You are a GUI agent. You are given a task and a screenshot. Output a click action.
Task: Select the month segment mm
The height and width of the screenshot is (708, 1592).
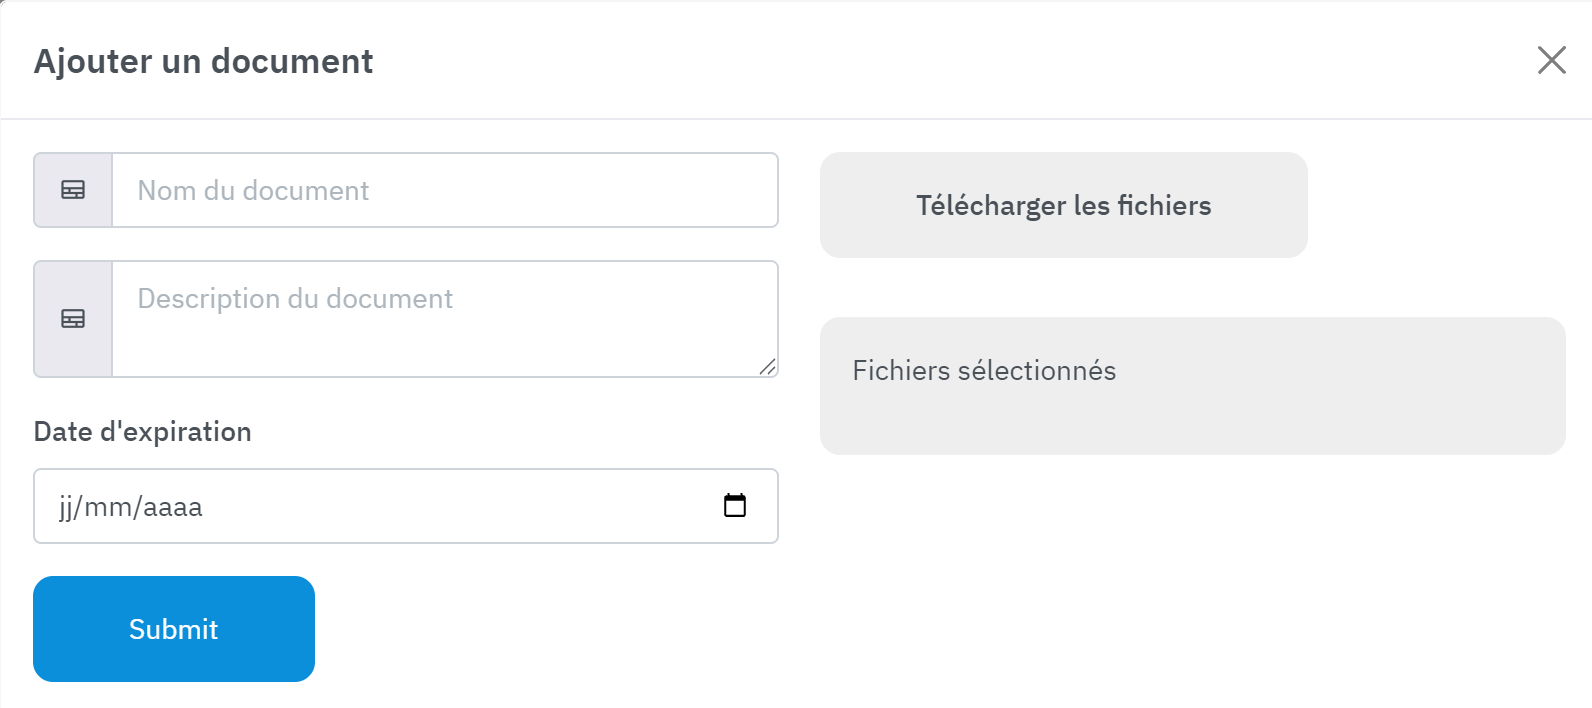point(108,507)
